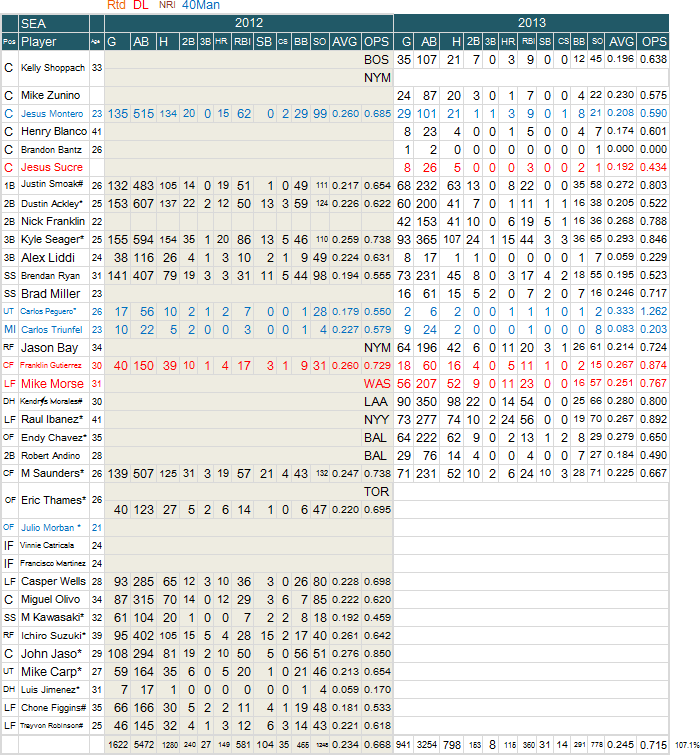This screenshot has height=755, width=700.
Task: Select the Brad Miller player name
Action: [51, 294]
